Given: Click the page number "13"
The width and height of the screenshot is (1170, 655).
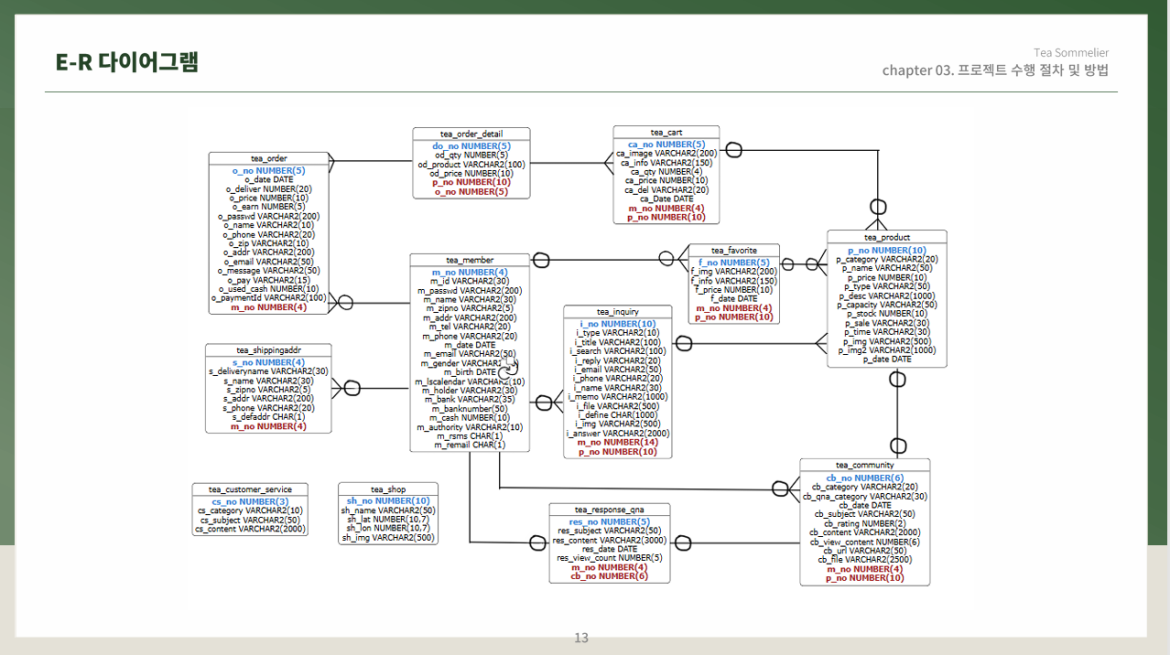Looking at the screenshot, I should tap(581, 638).
